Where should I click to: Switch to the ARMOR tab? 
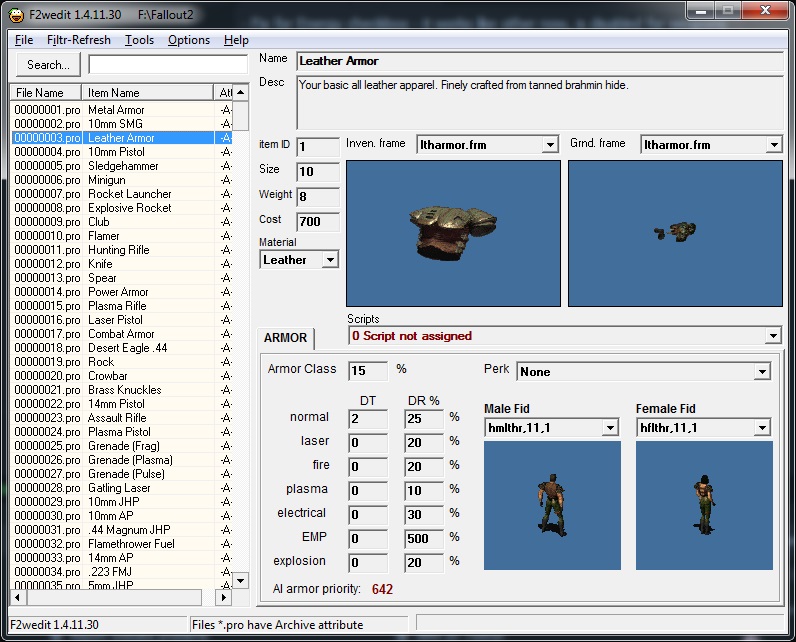point(285,337)
